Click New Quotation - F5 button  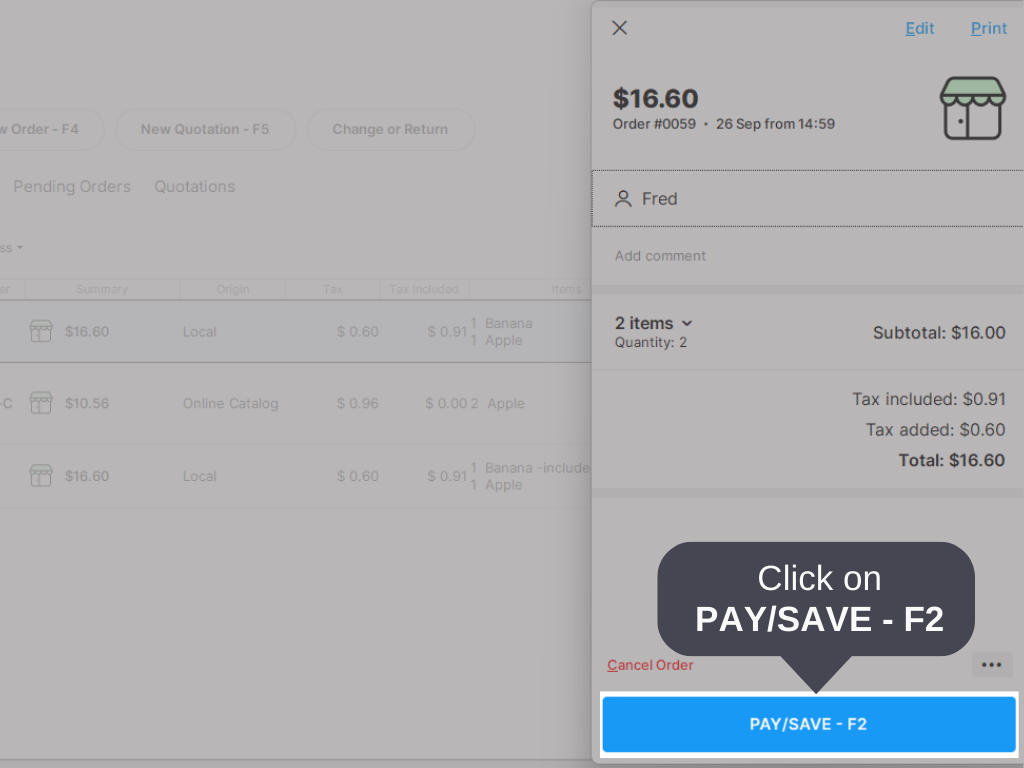204,129
